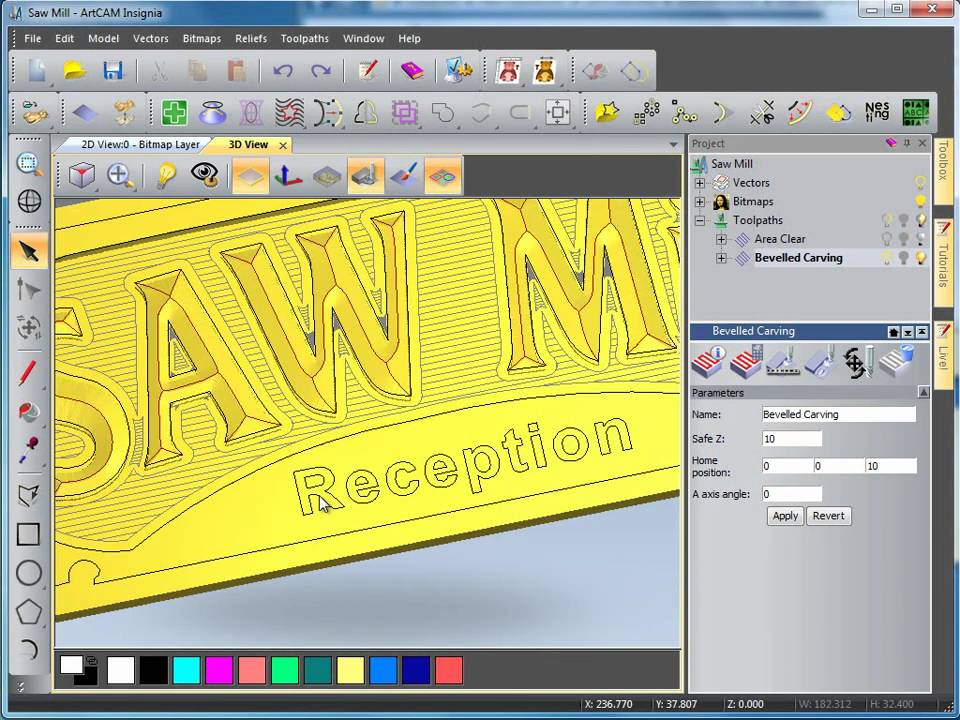This screenshot has width=960, height=720.
Task: Click the yellow star vector icon
Action: (606, 112)
